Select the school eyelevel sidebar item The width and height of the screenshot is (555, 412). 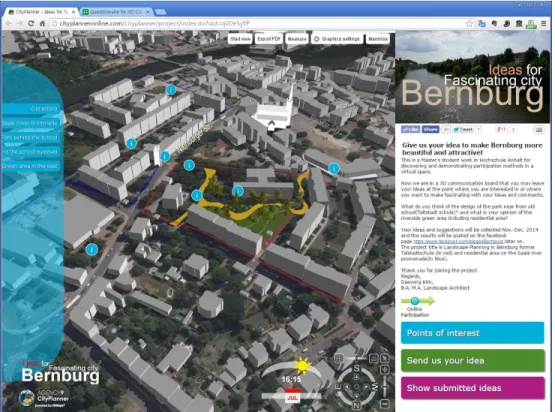(32, 152)
